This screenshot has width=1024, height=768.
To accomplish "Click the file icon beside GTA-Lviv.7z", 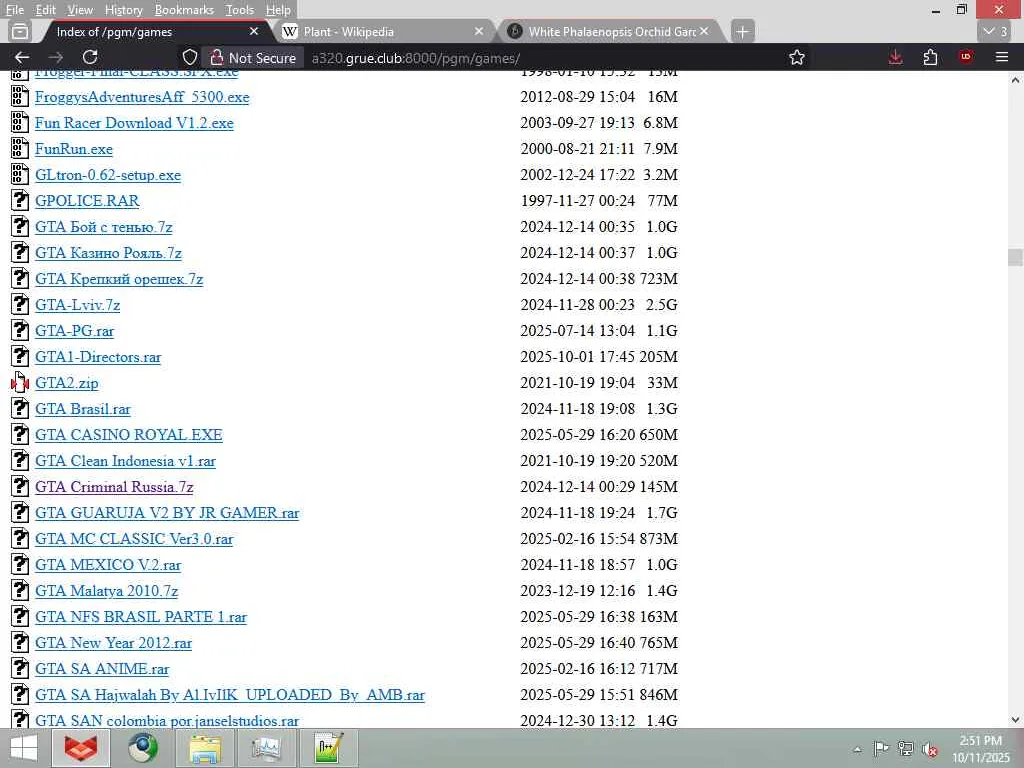I will tap(20, 304).
